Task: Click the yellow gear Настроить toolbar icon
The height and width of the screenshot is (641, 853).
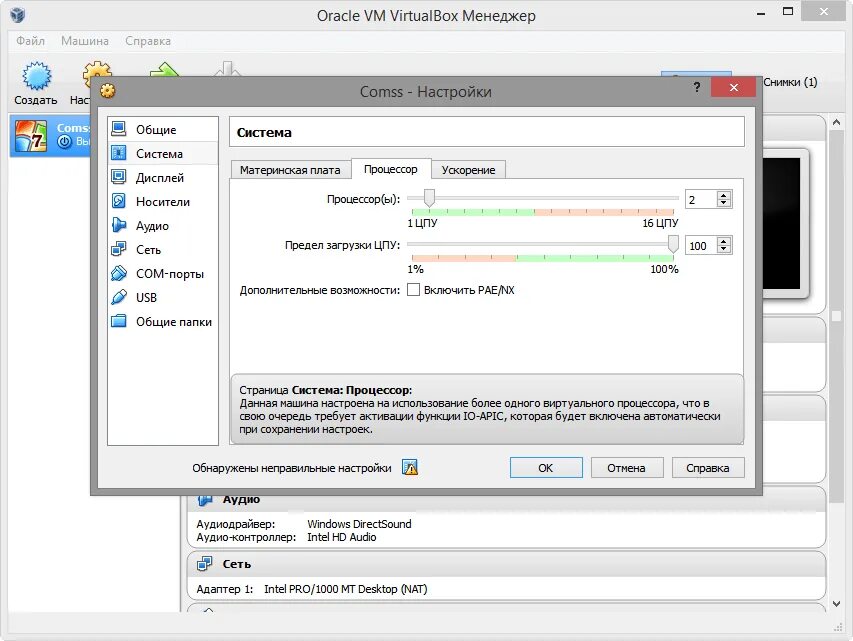Action: 97,70
